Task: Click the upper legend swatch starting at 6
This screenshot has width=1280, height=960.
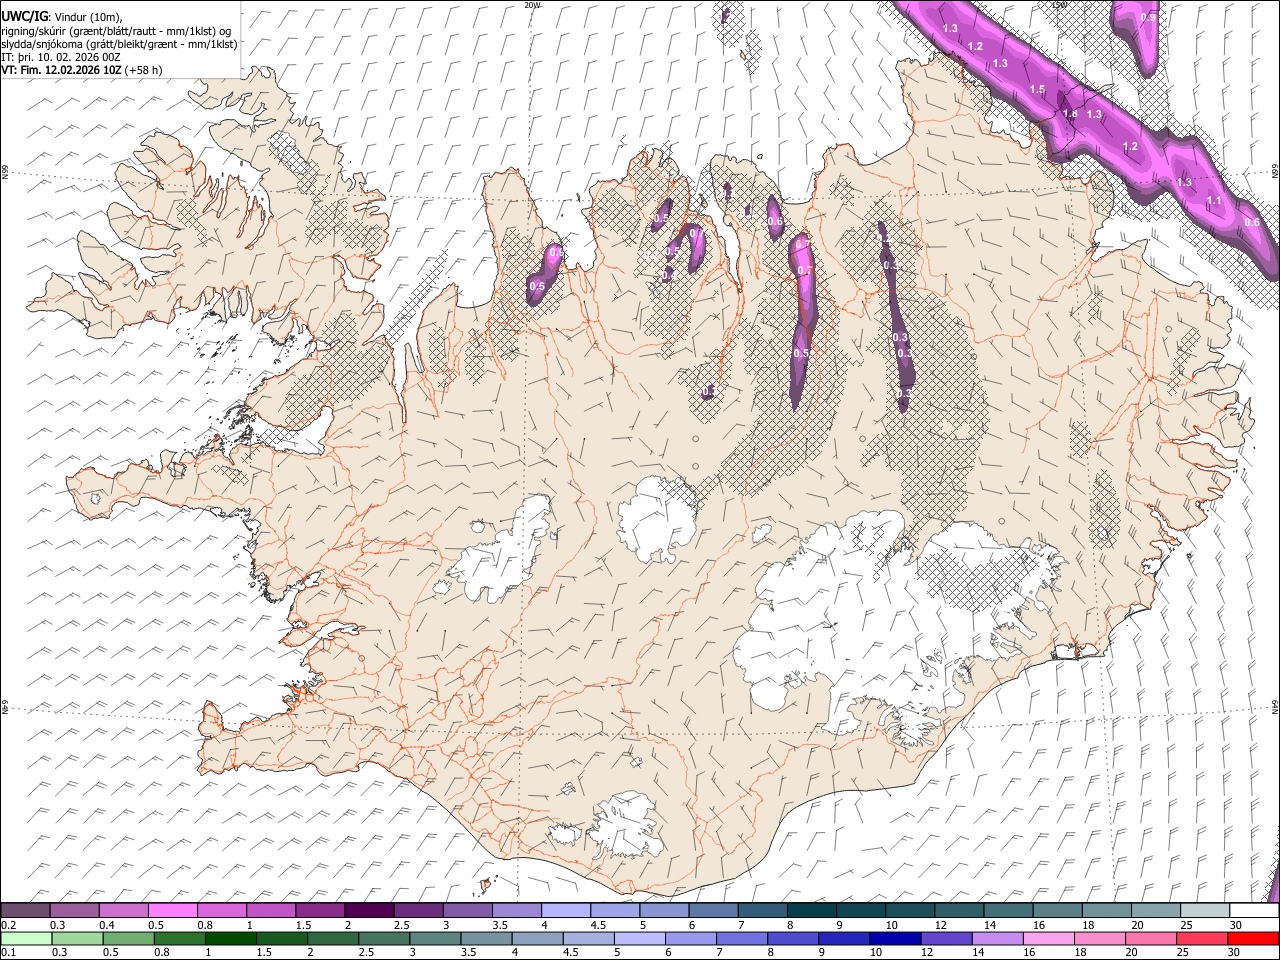Action: [712, 910]
